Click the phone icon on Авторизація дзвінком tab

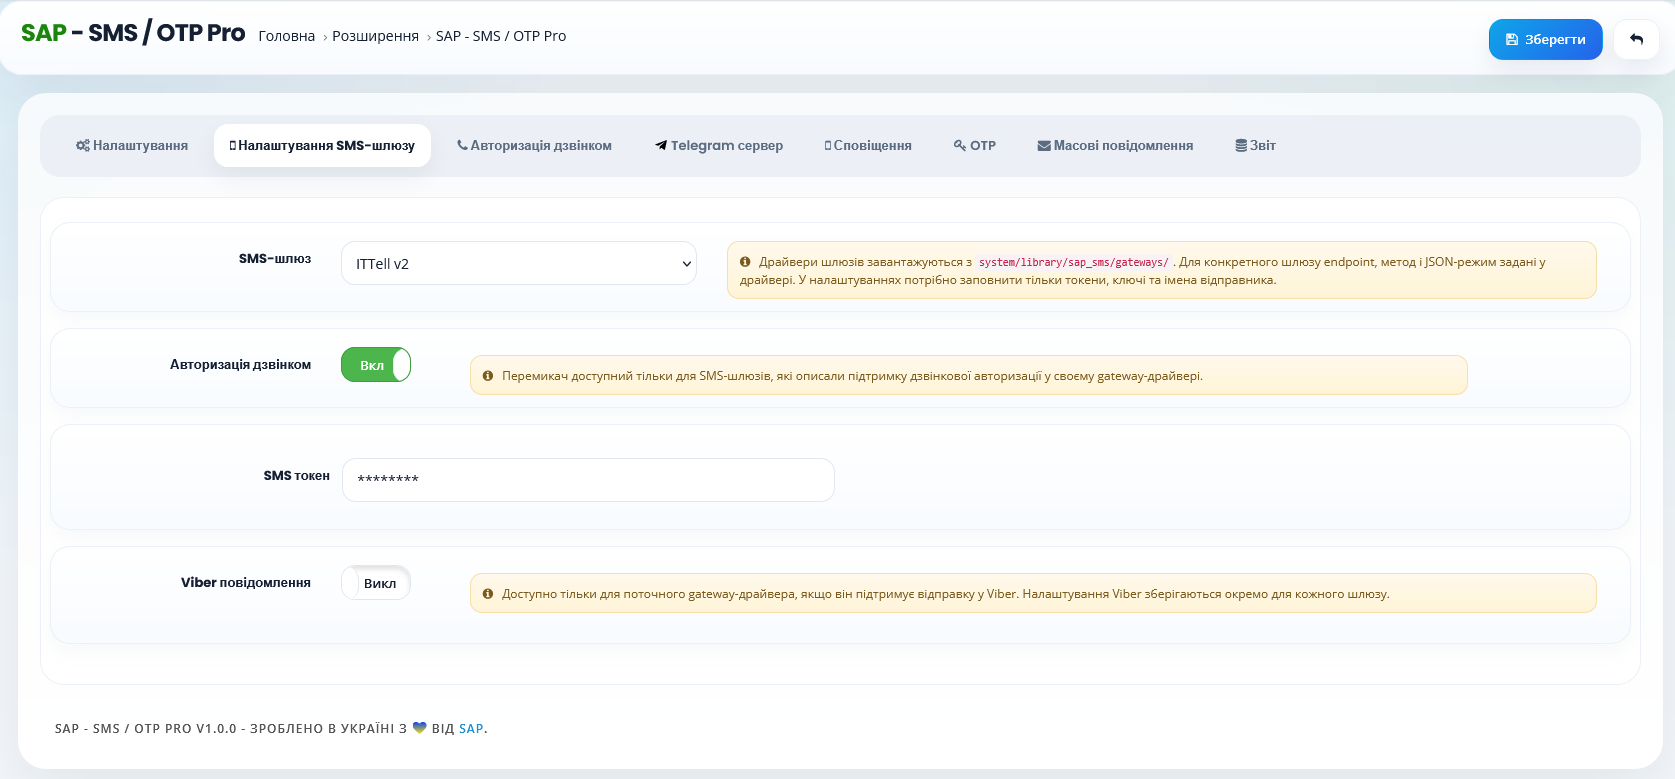462,145
